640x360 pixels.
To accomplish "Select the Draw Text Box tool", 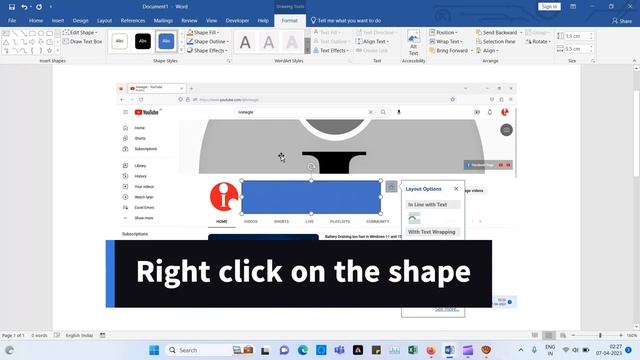I will [x=82, y=41].
